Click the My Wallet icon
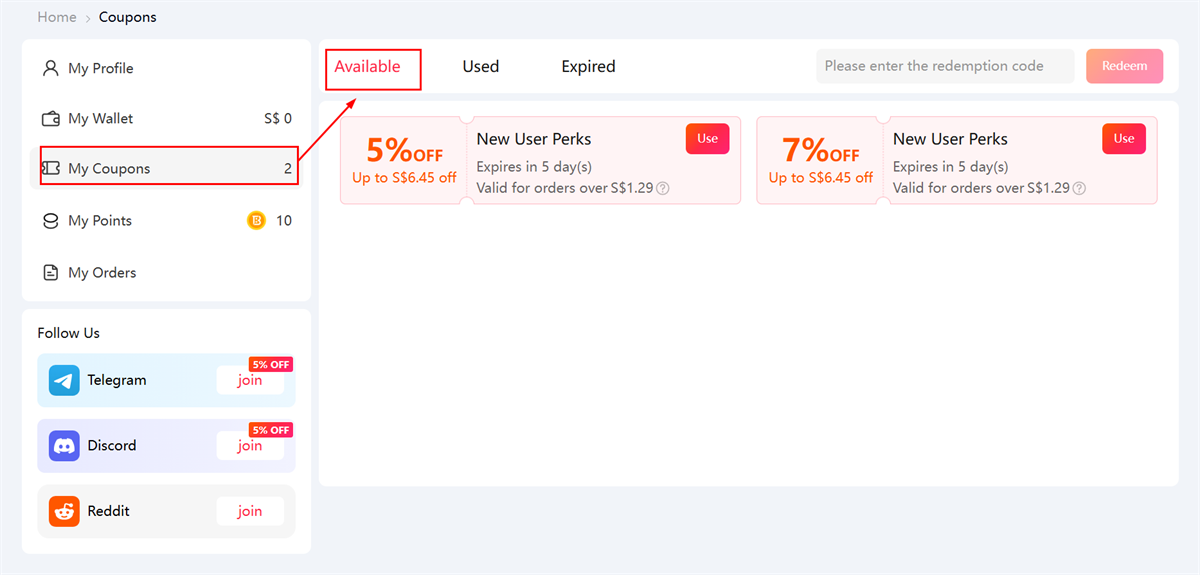Screen dimensions: 1200x575 click(x=50, y=118)
